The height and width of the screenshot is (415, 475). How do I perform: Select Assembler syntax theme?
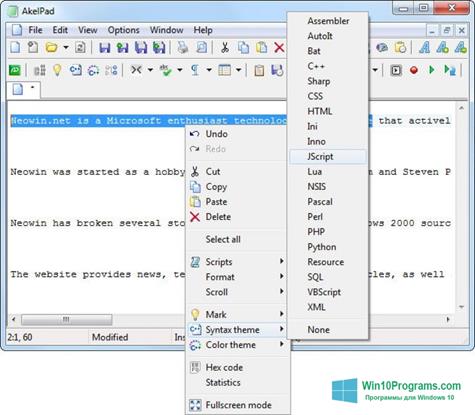point(328,21)
